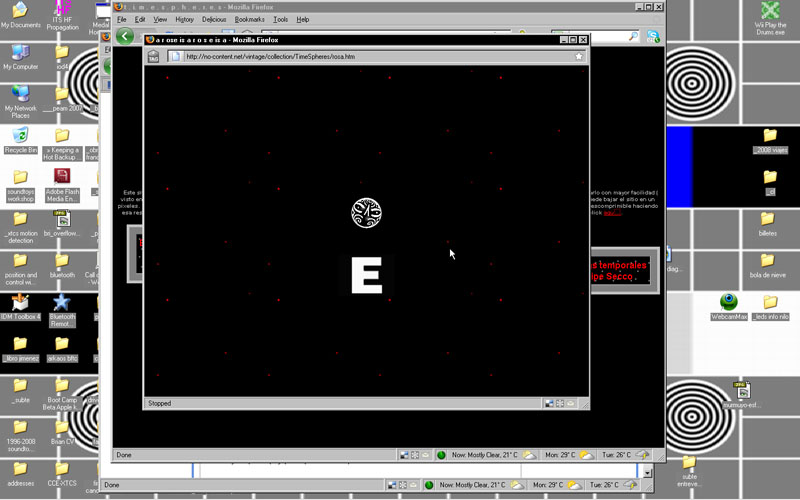The image size is (800, 500).
Task: Click the green Back arrow in Firefox
Action: coord(124,36)
